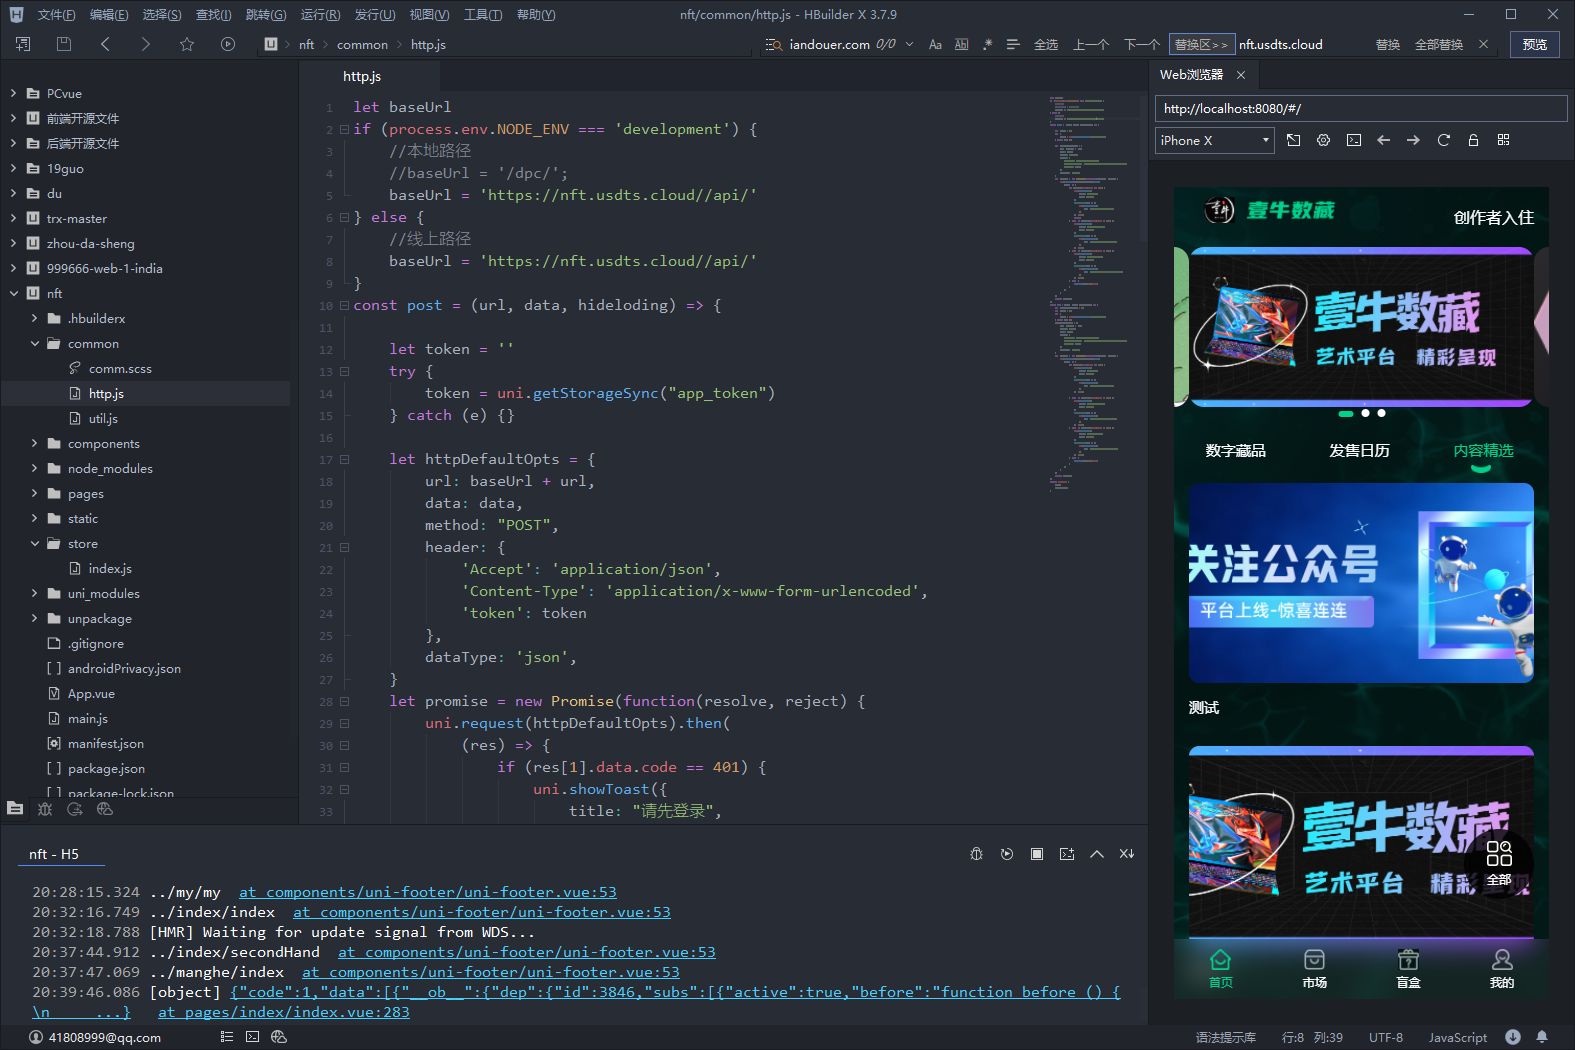
Task: Click the 预览 preview button
Action: 1535,44
